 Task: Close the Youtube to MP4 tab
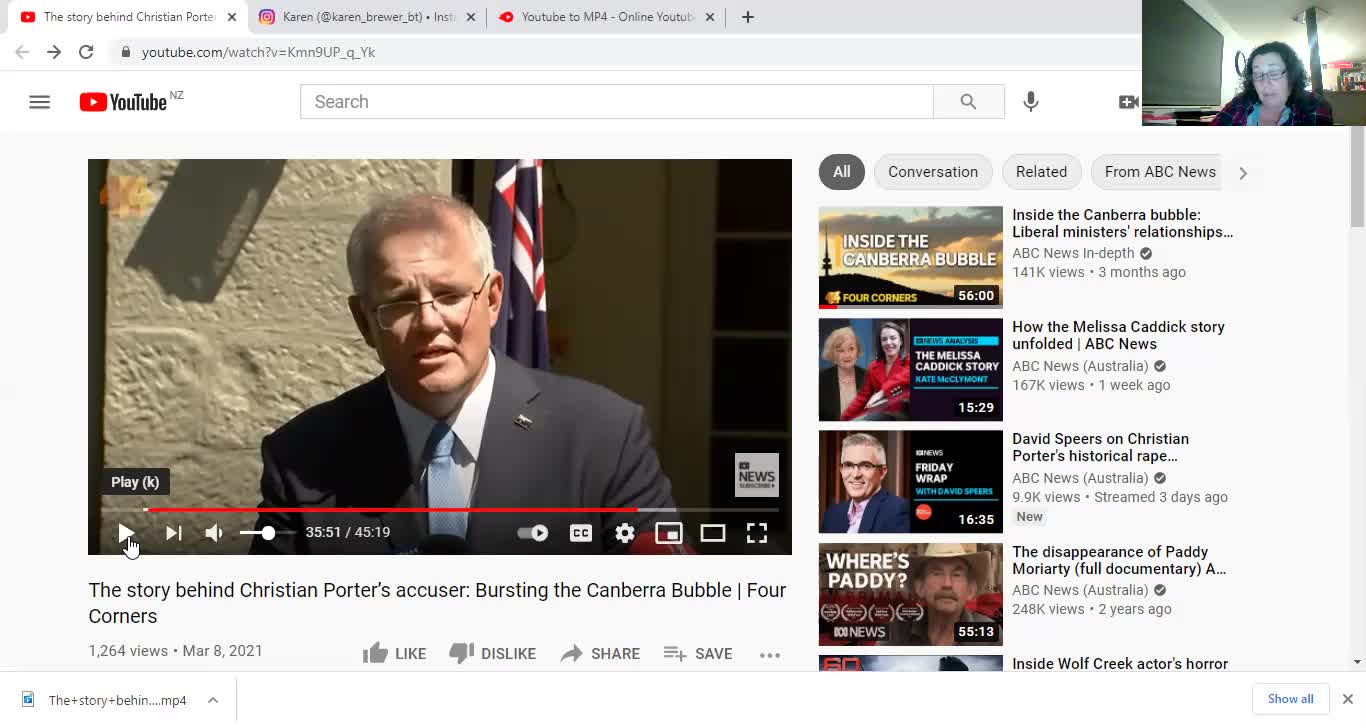coord(710,17)
